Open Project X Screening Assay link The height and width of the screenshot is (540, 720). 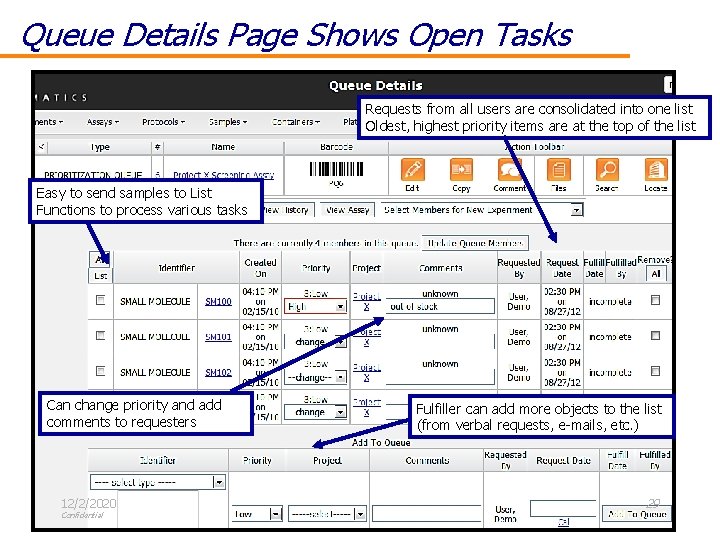pyautogui.click(x=224, y=175)
